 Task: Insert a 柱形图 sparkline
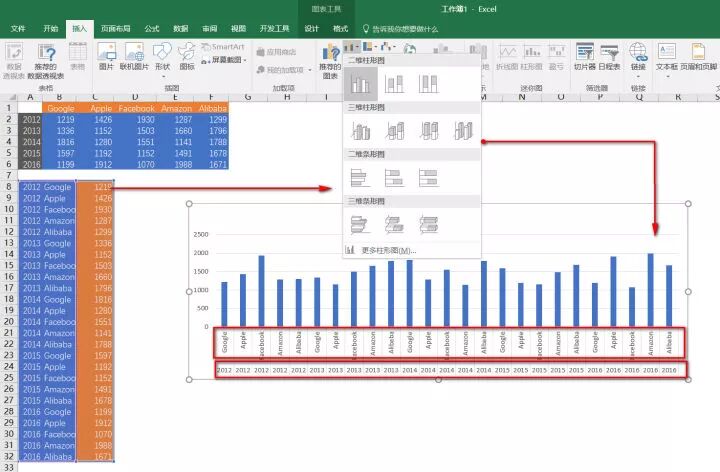tap(531, 57)
